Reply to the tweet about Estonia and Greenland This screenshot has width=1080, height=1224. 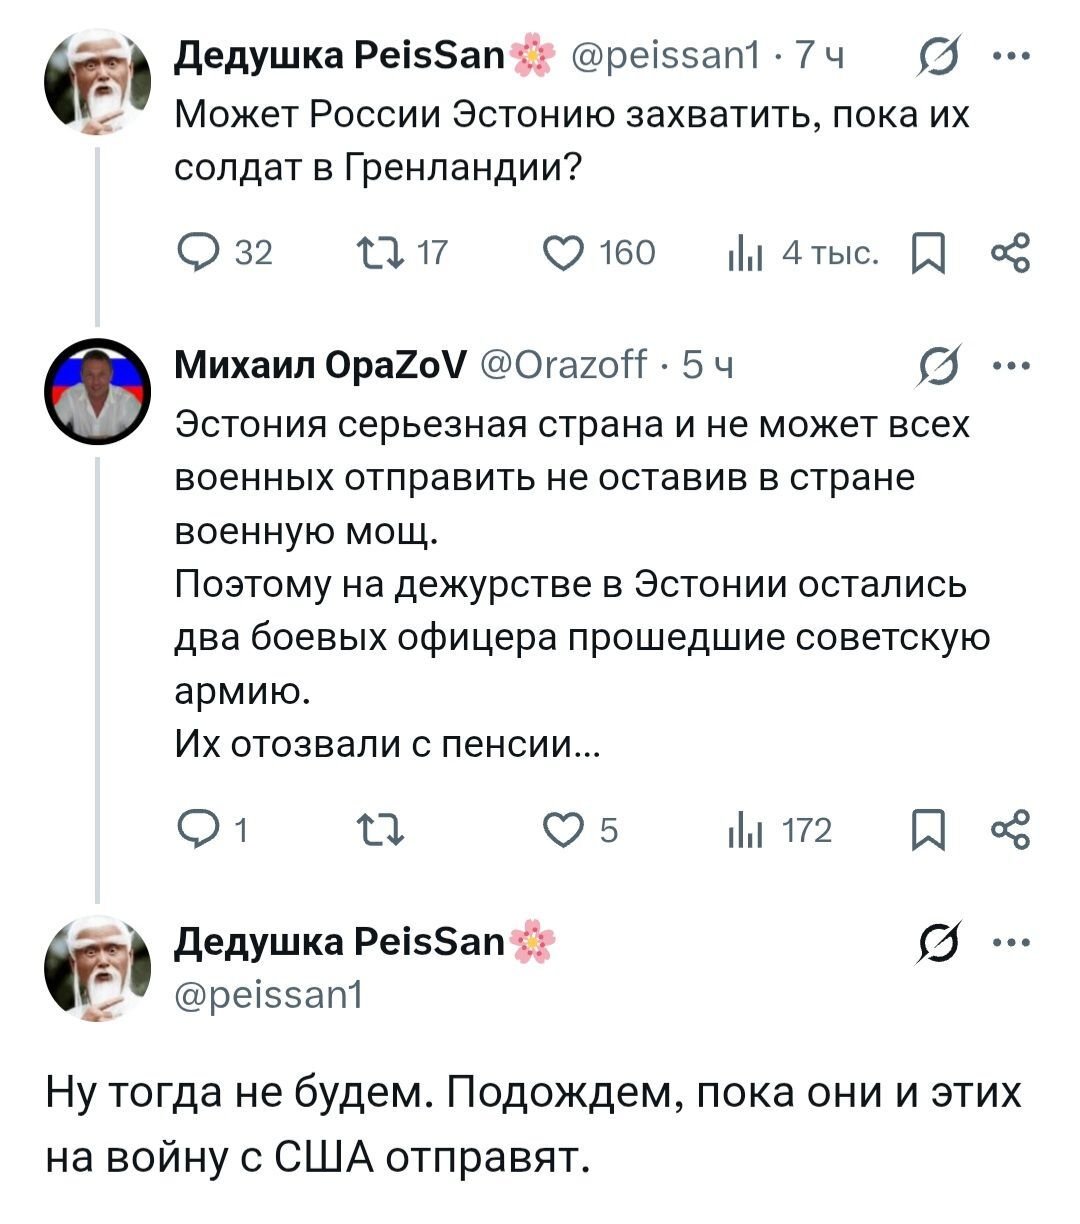tap(200, 253)
